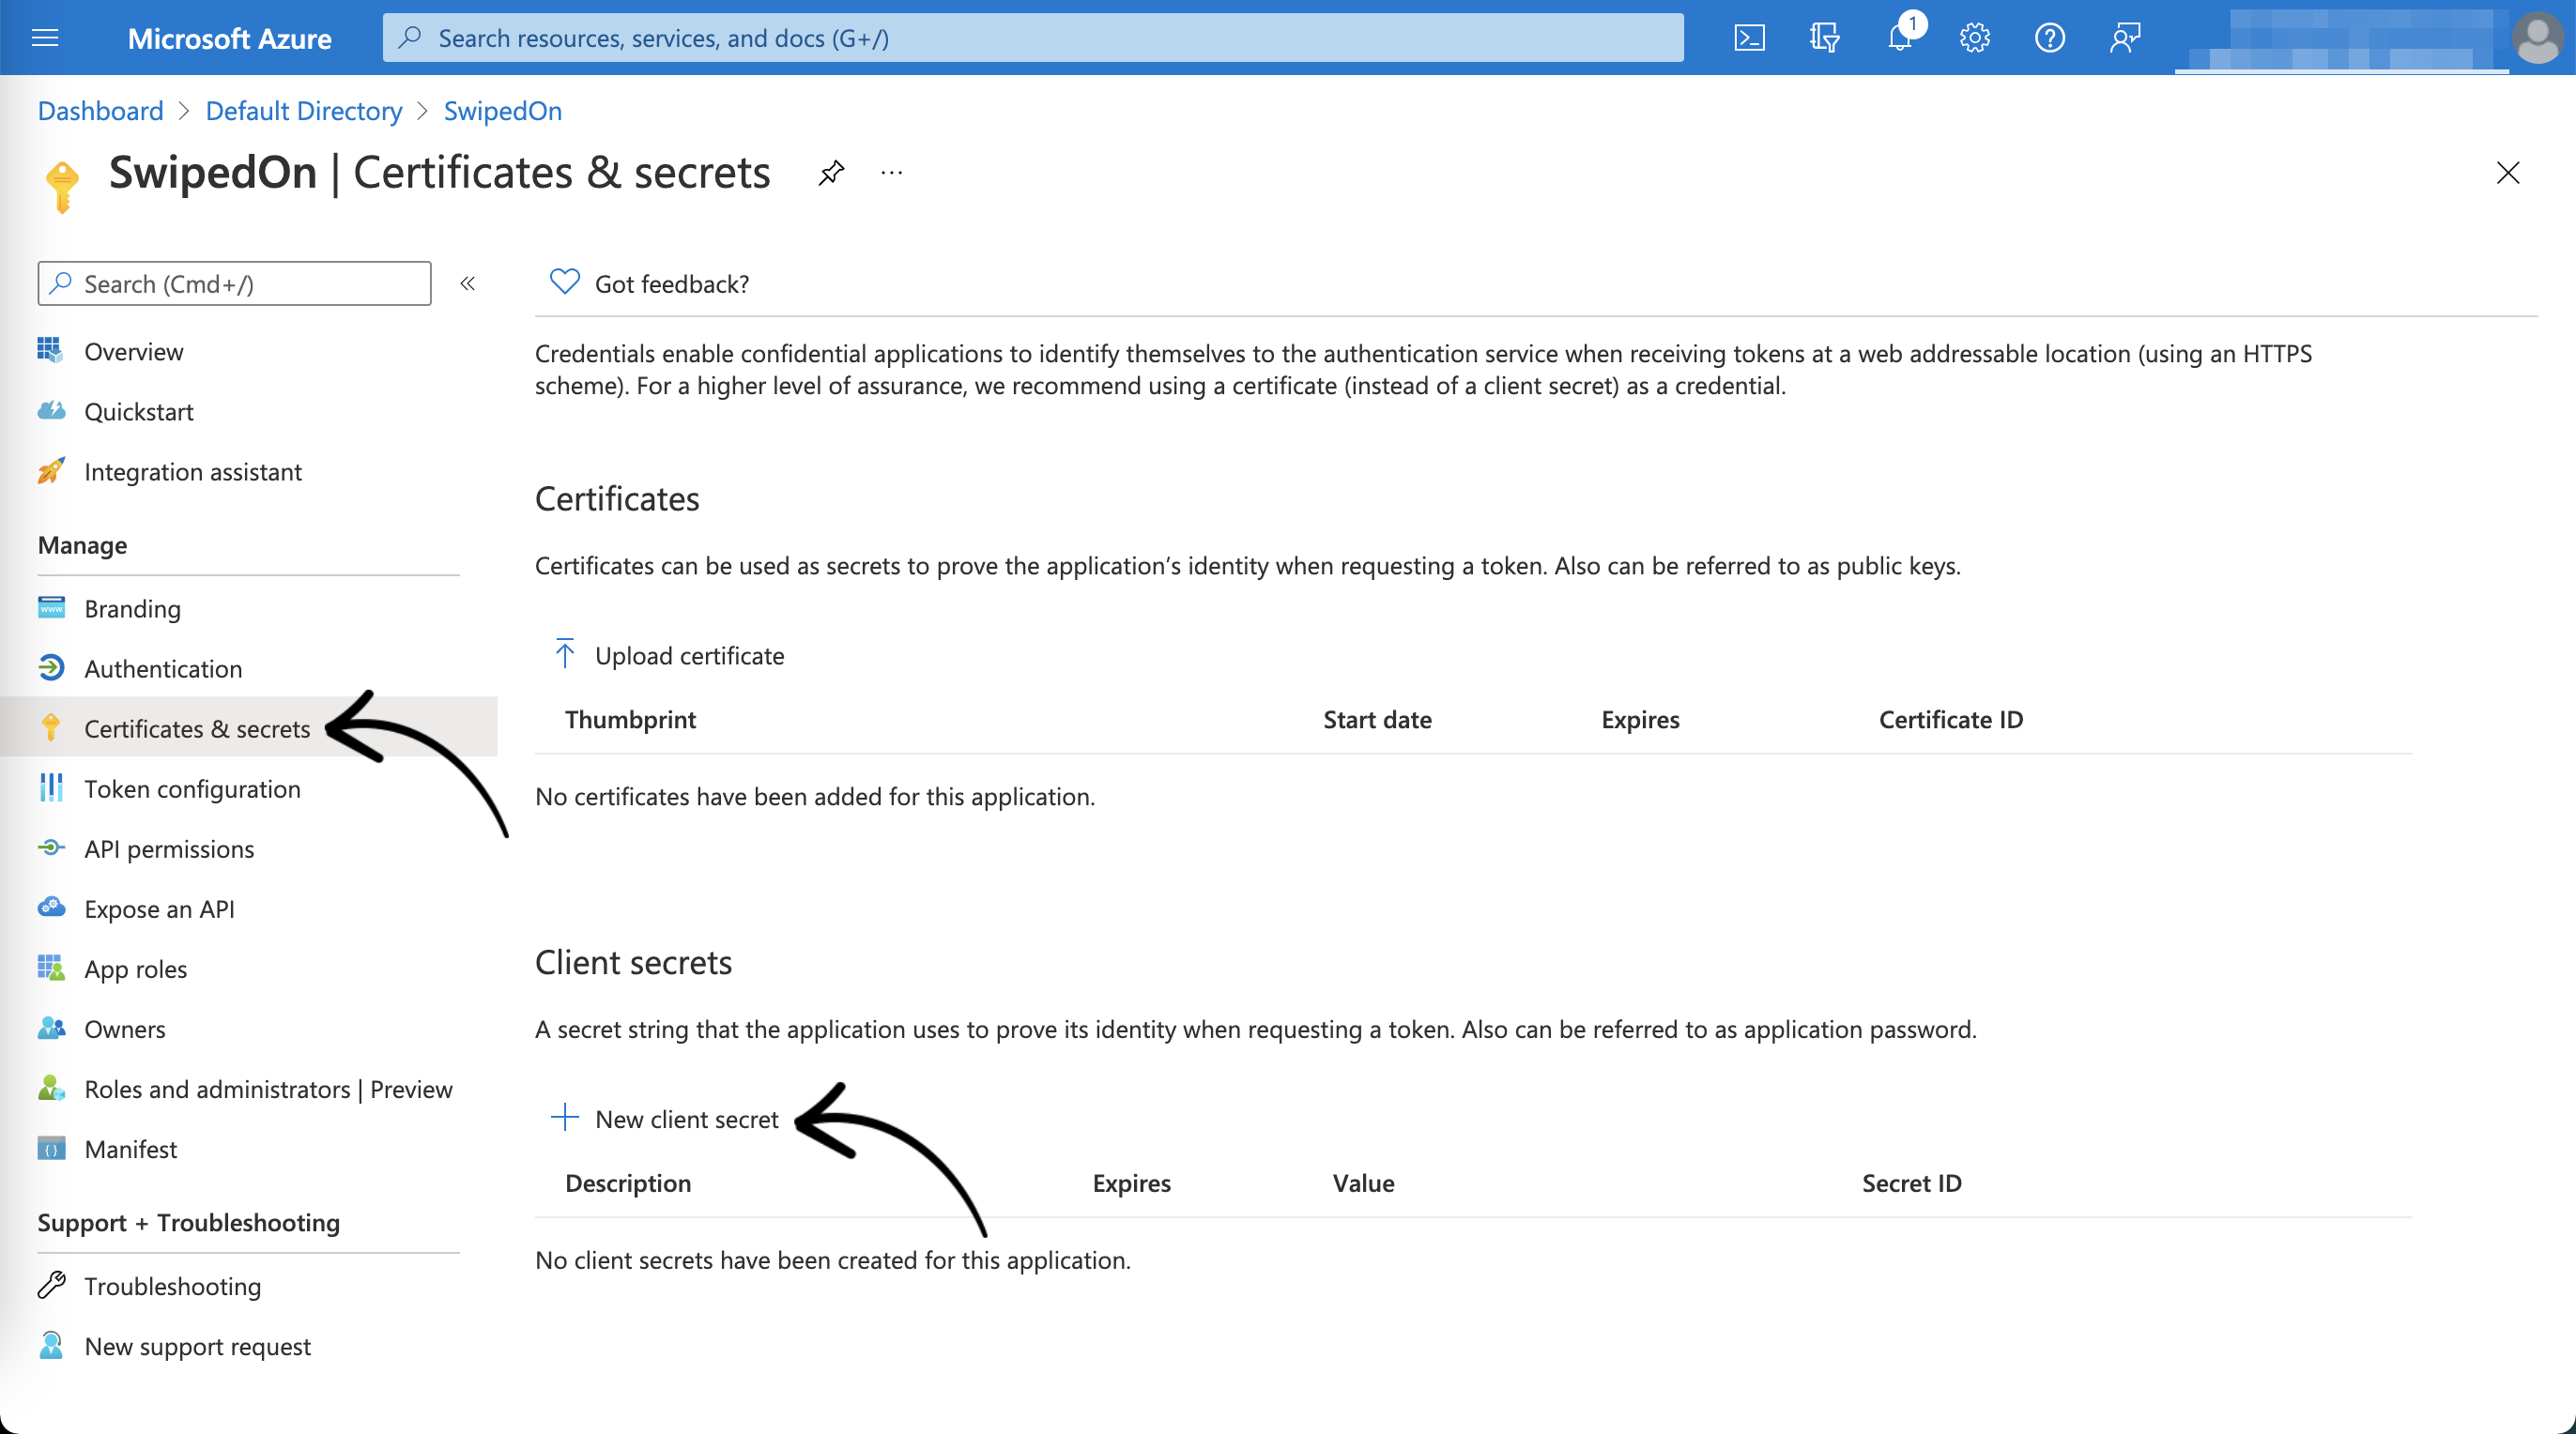Click the Microsoft Azure logo text
The height and width of the screenshot is (1434, 2576).
click(x=229, y=38)
